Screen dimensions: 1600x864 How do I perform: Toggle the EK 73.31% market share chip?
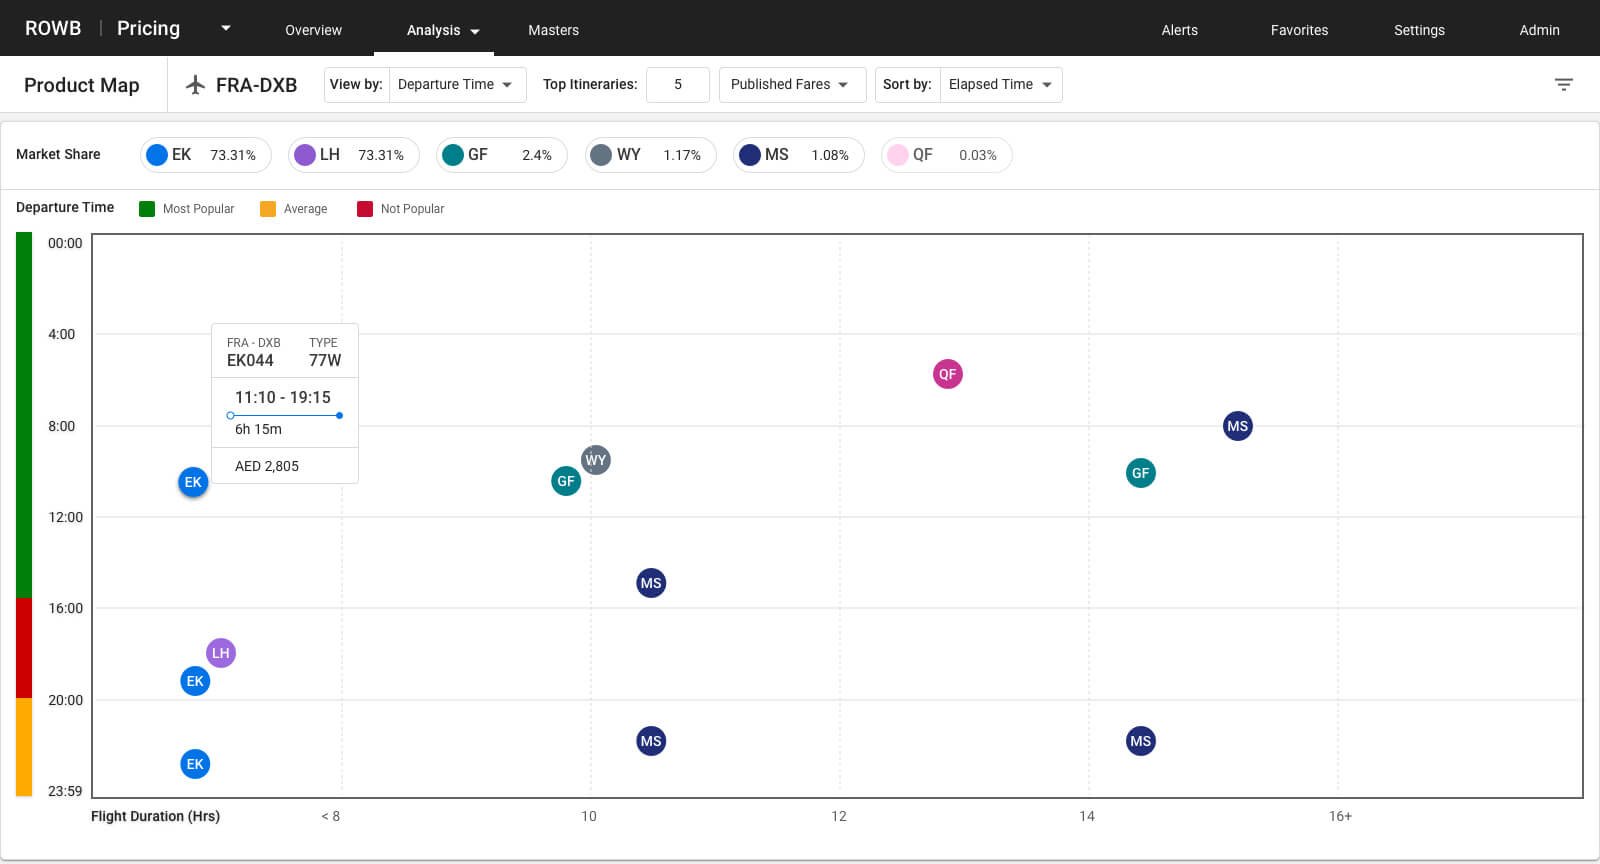[x=206, y=155]
